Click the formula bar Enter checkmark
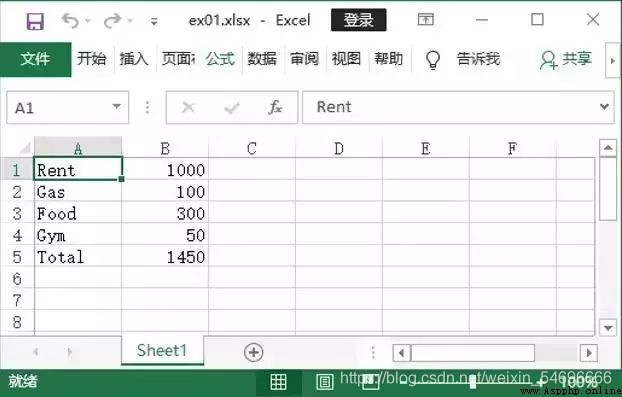Viewport: 622px width, 397px height. pyautogui.click(x=232, y=107)
